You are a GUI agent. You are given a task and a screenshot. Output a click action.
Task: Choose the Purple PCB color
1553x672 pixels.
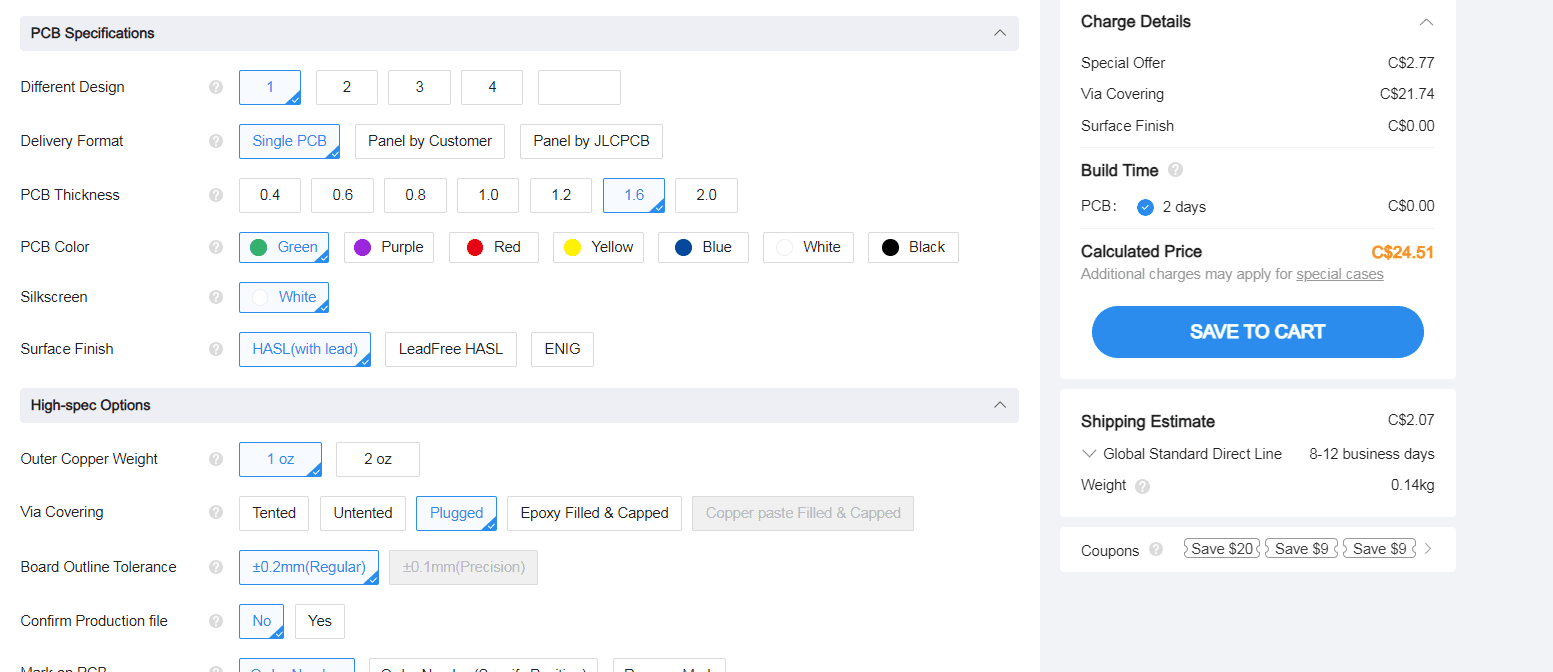point(389,247)
